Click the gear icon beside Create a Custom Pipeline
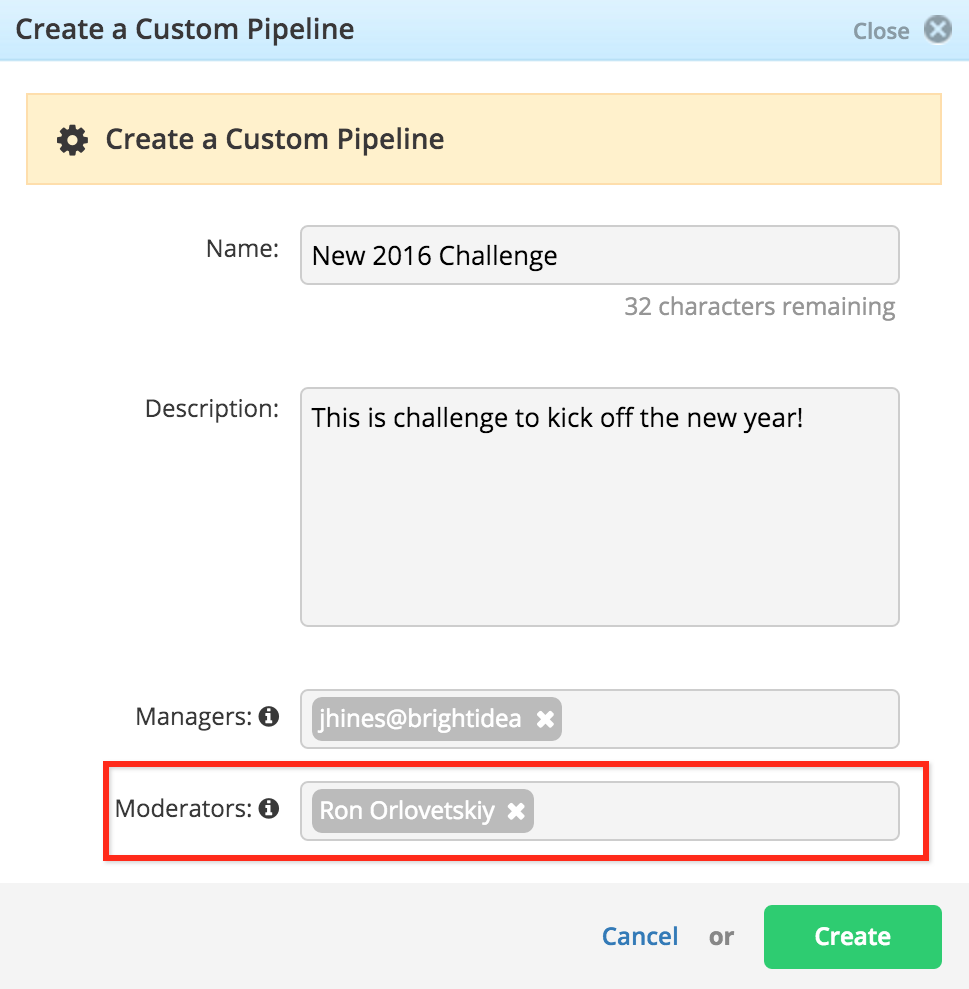Image resolution: width=969 pixels, height=989 pixels. (73, 140)
